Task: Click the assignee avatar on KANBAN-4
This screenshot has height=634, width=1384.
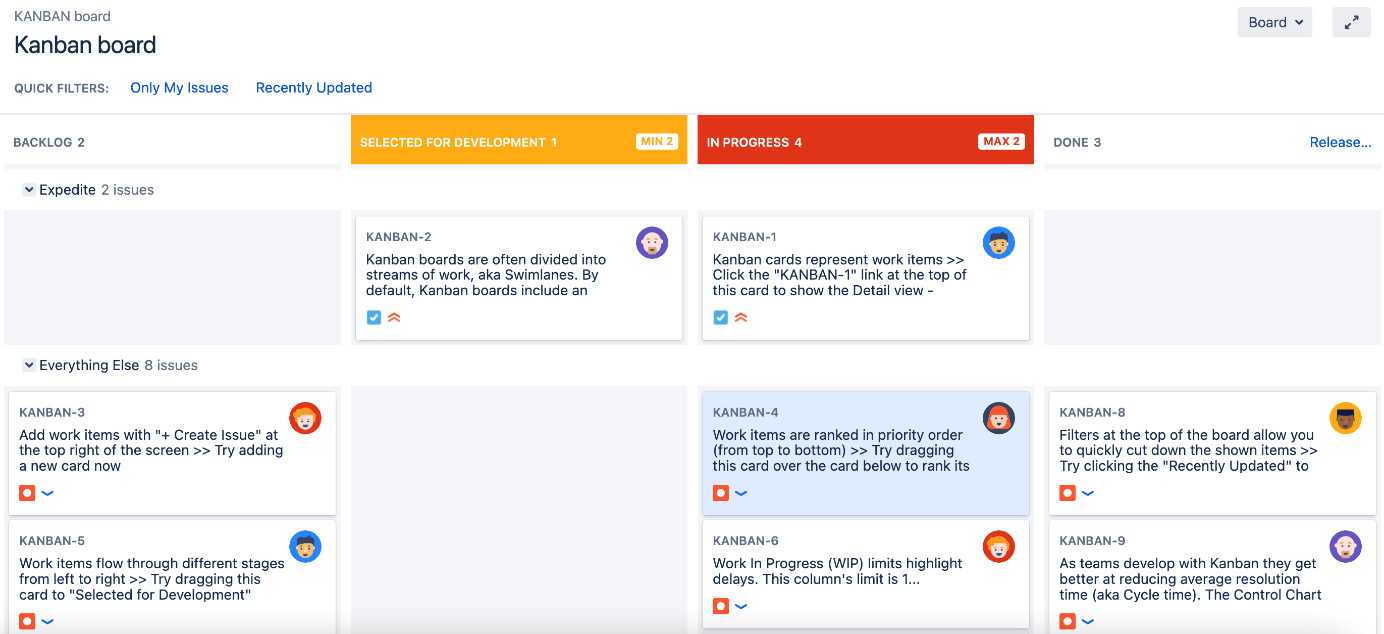Action: pos(999,418)
